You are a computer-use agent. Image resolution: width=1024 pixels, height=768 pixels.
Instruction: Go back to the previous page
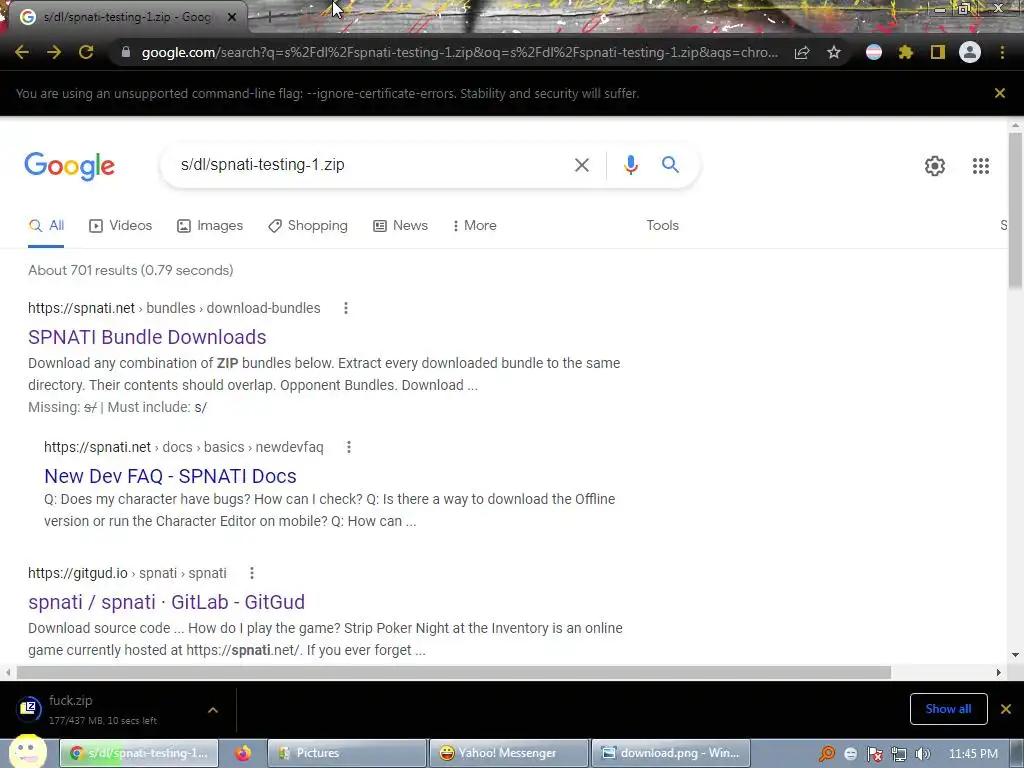coord(22,52)
